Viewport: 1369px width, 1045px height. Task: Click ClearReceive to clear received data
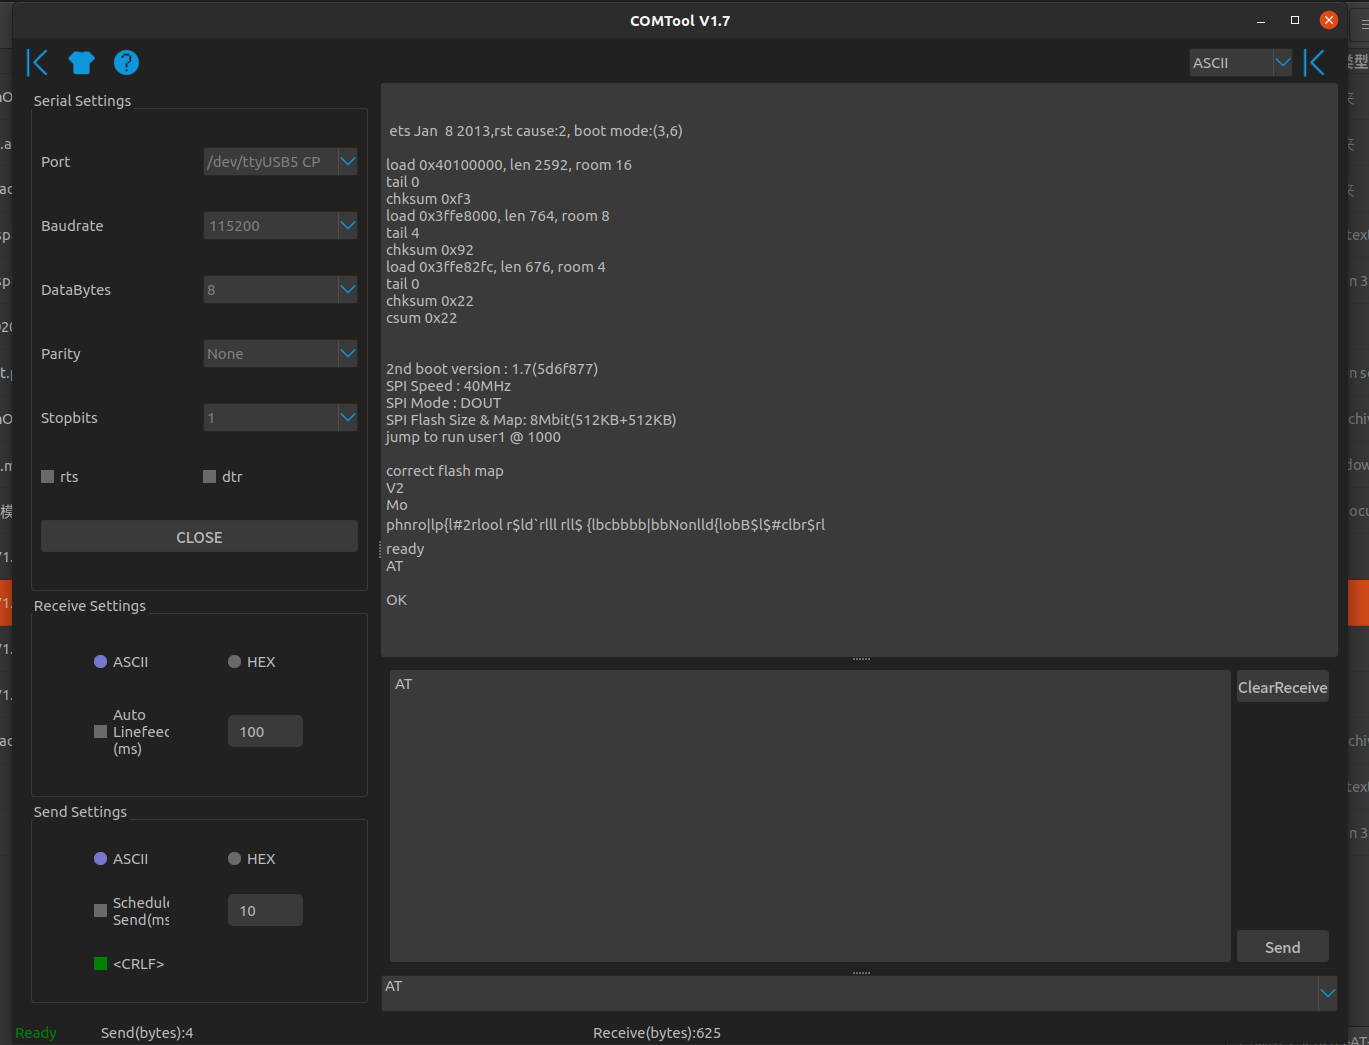pos(1282,687)
